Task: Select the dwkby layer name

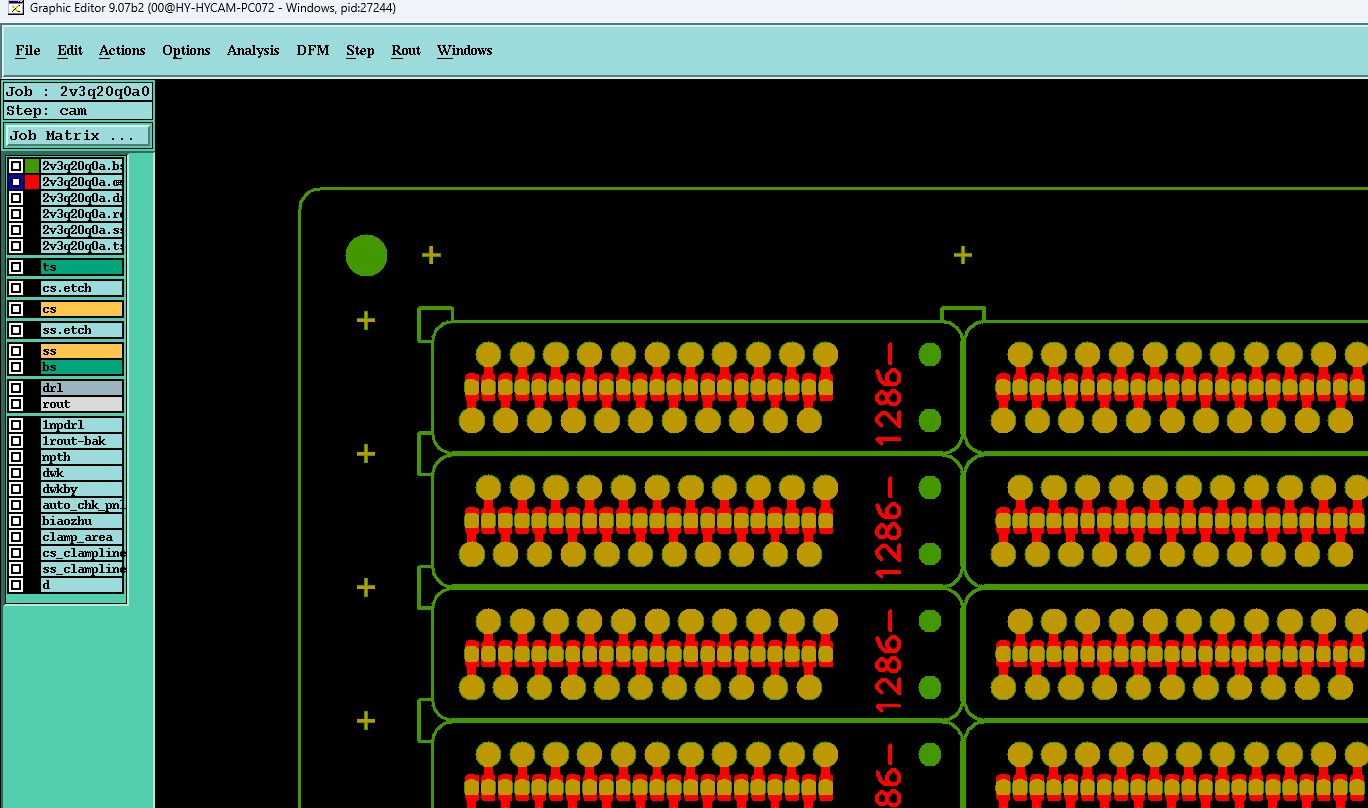Action: (x=82, y=489)
